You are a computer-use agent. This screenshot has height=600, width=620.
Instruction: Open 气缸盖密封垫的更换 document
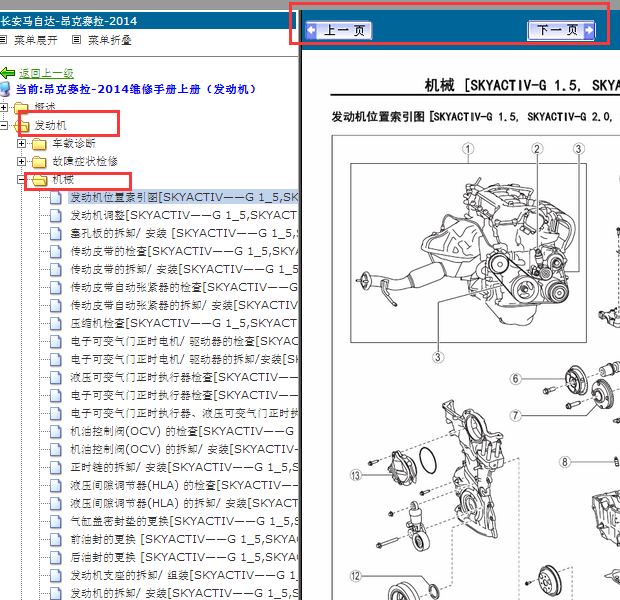tap(184, 521)
